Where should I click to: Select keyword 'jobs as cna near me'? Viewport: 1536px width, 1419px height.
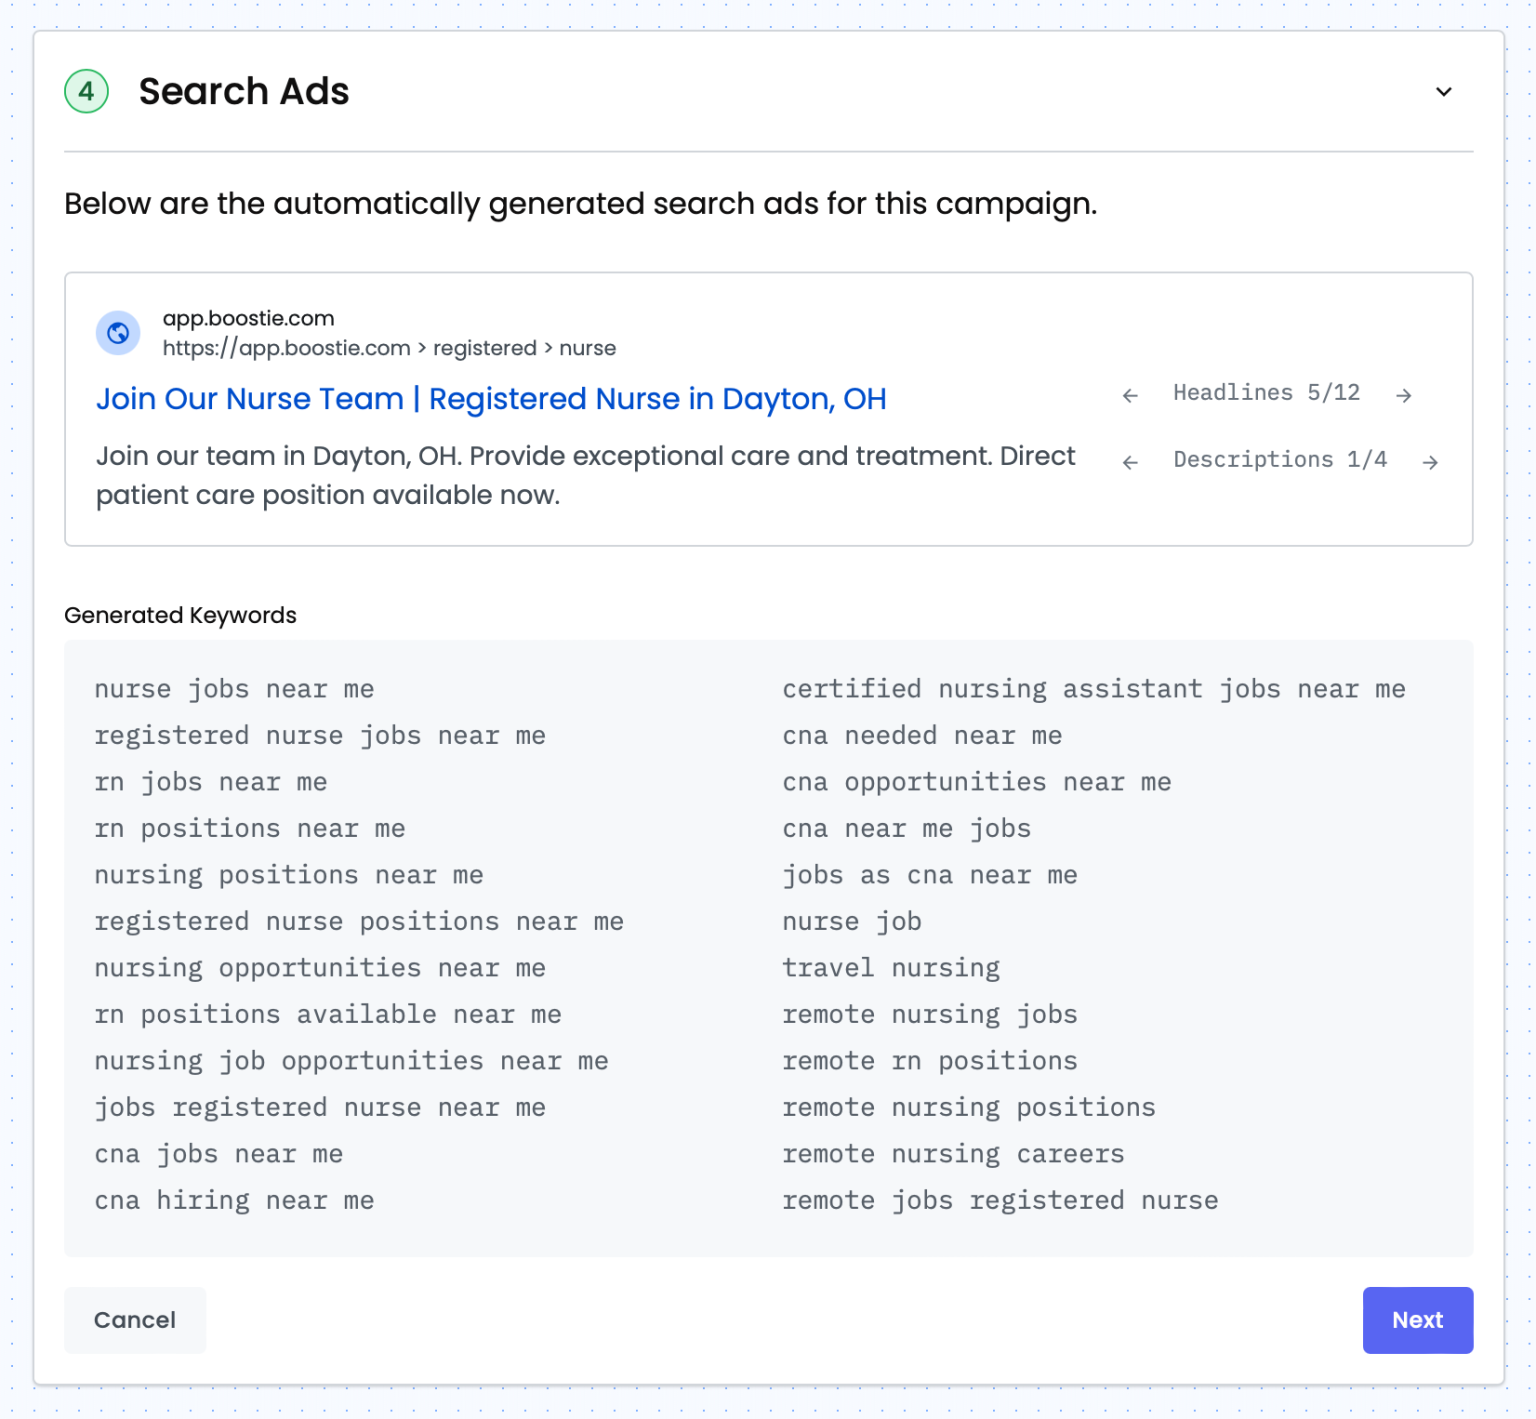(x=930, y=875)
